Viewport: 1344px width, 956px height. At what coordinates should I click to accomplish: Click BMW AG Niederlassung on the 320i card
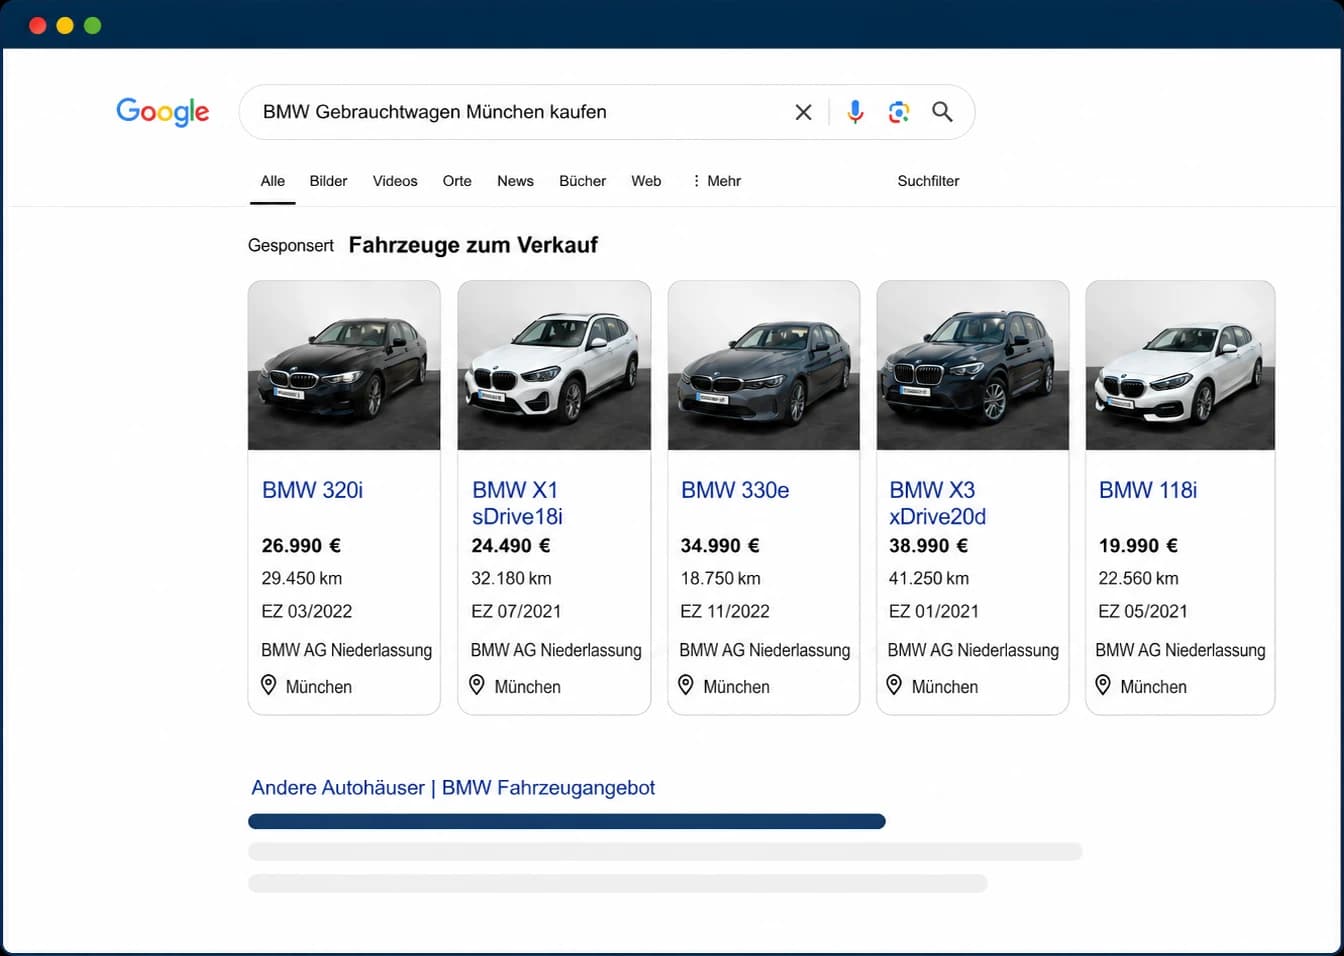[347, 650]
